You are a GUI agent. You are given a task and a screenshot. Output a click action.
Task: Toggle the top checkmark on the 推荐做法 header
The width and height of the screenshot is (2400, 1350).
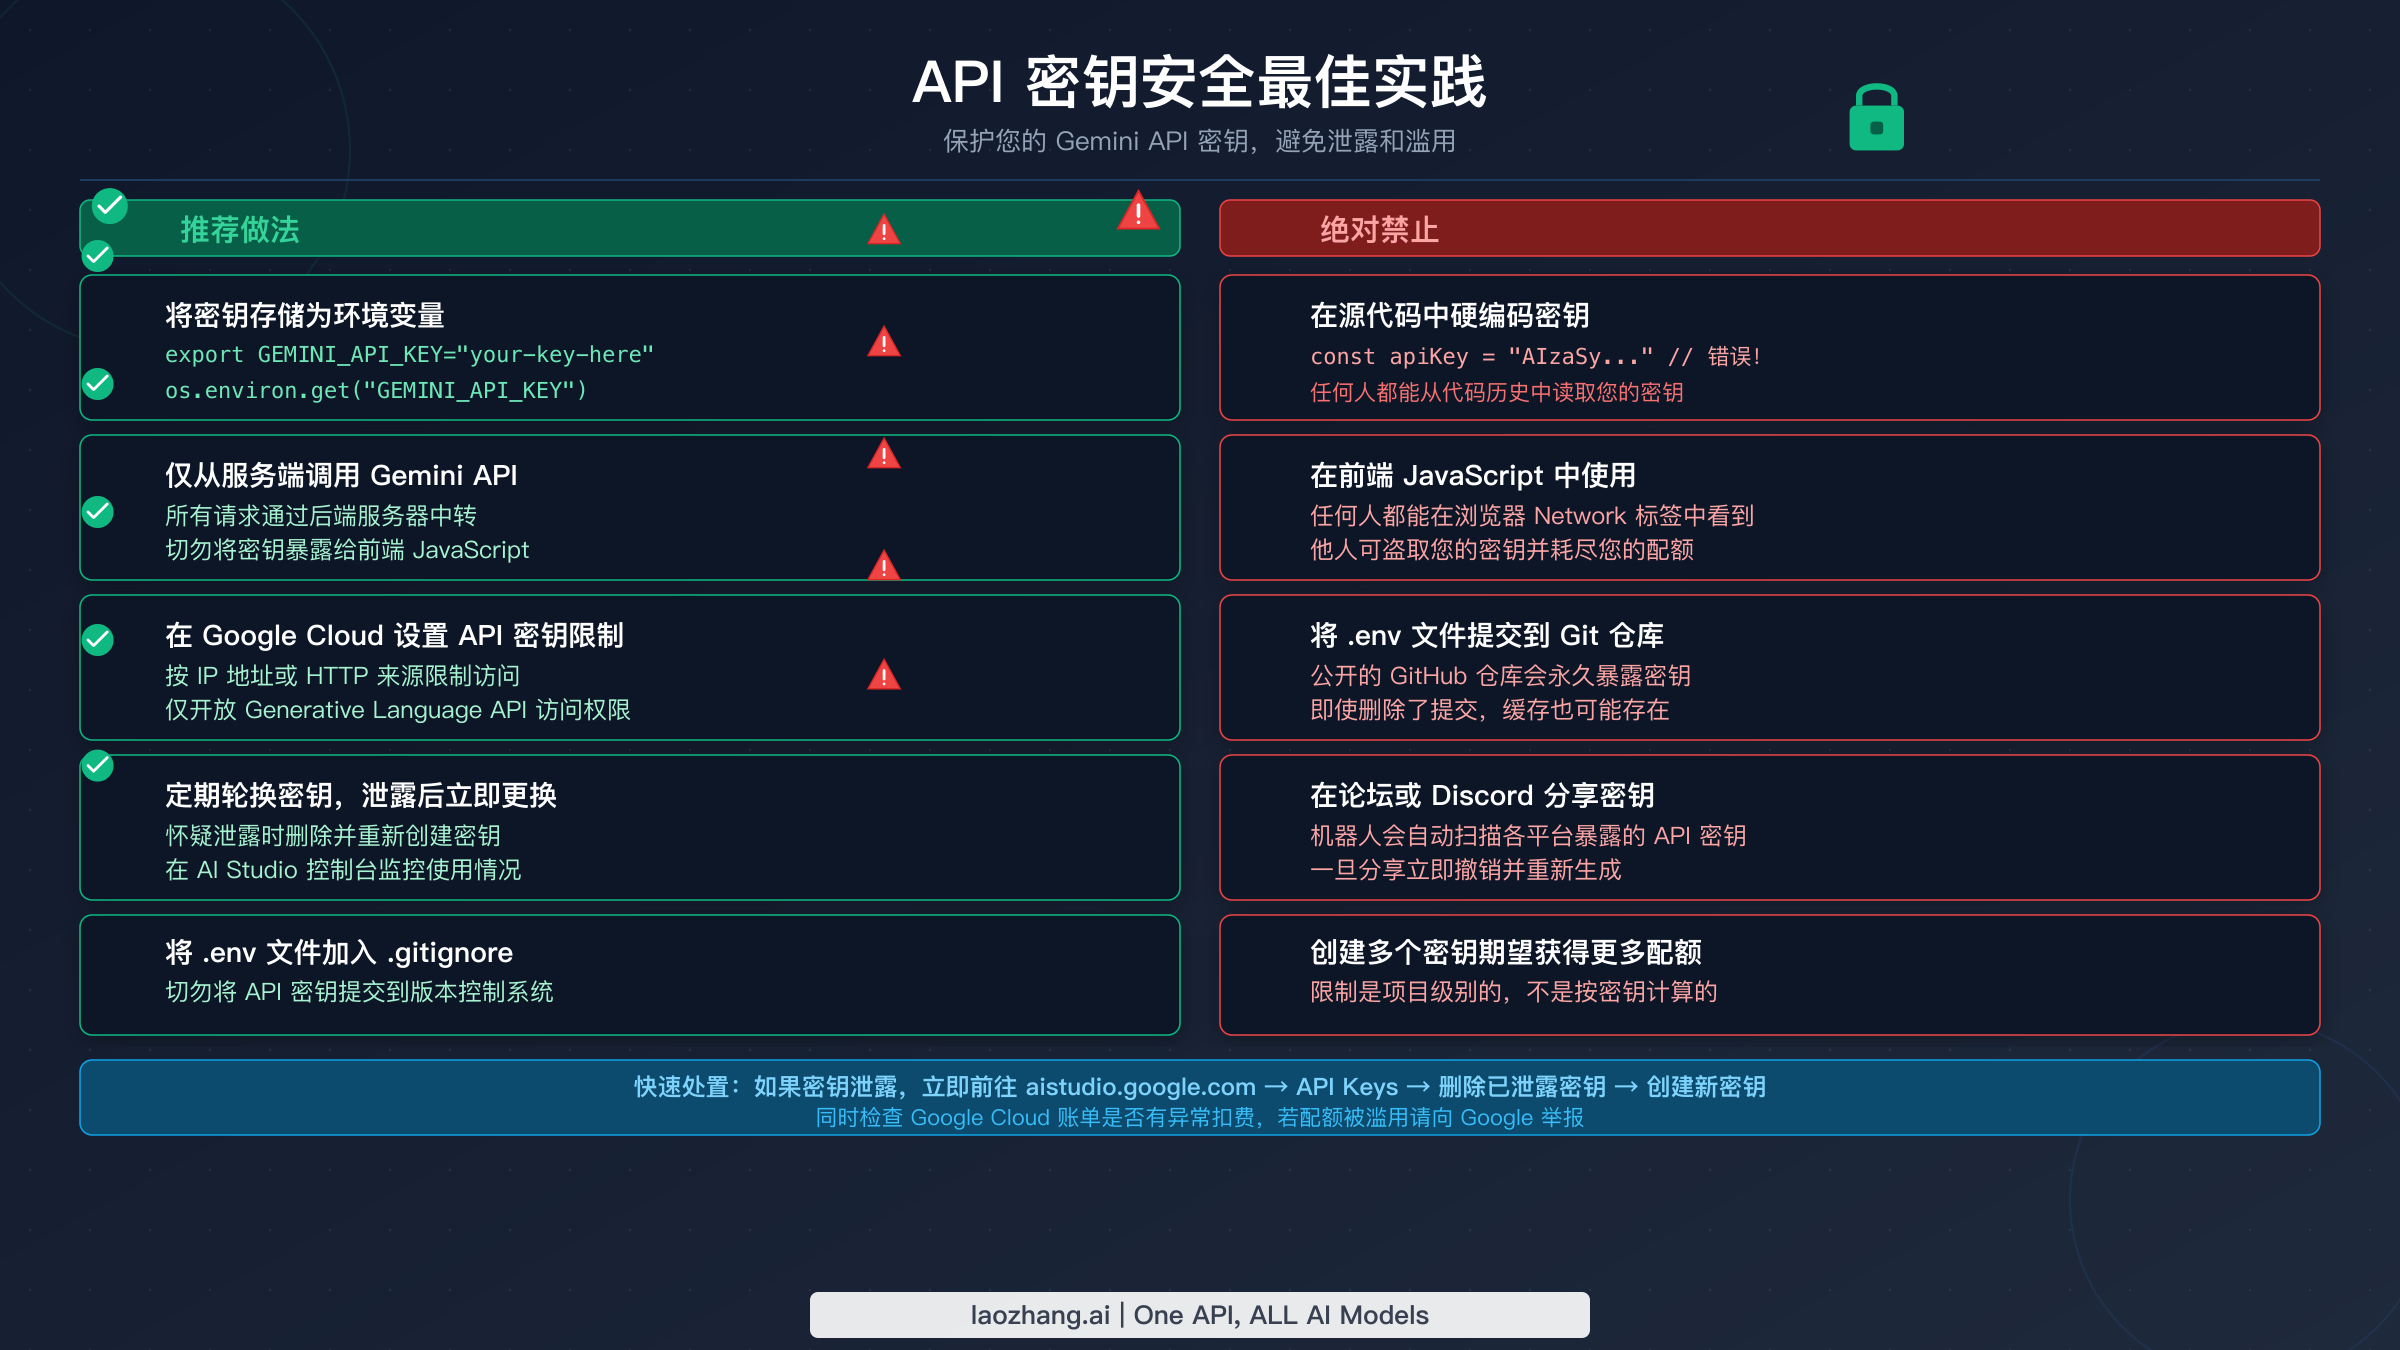tap(110, 206)
